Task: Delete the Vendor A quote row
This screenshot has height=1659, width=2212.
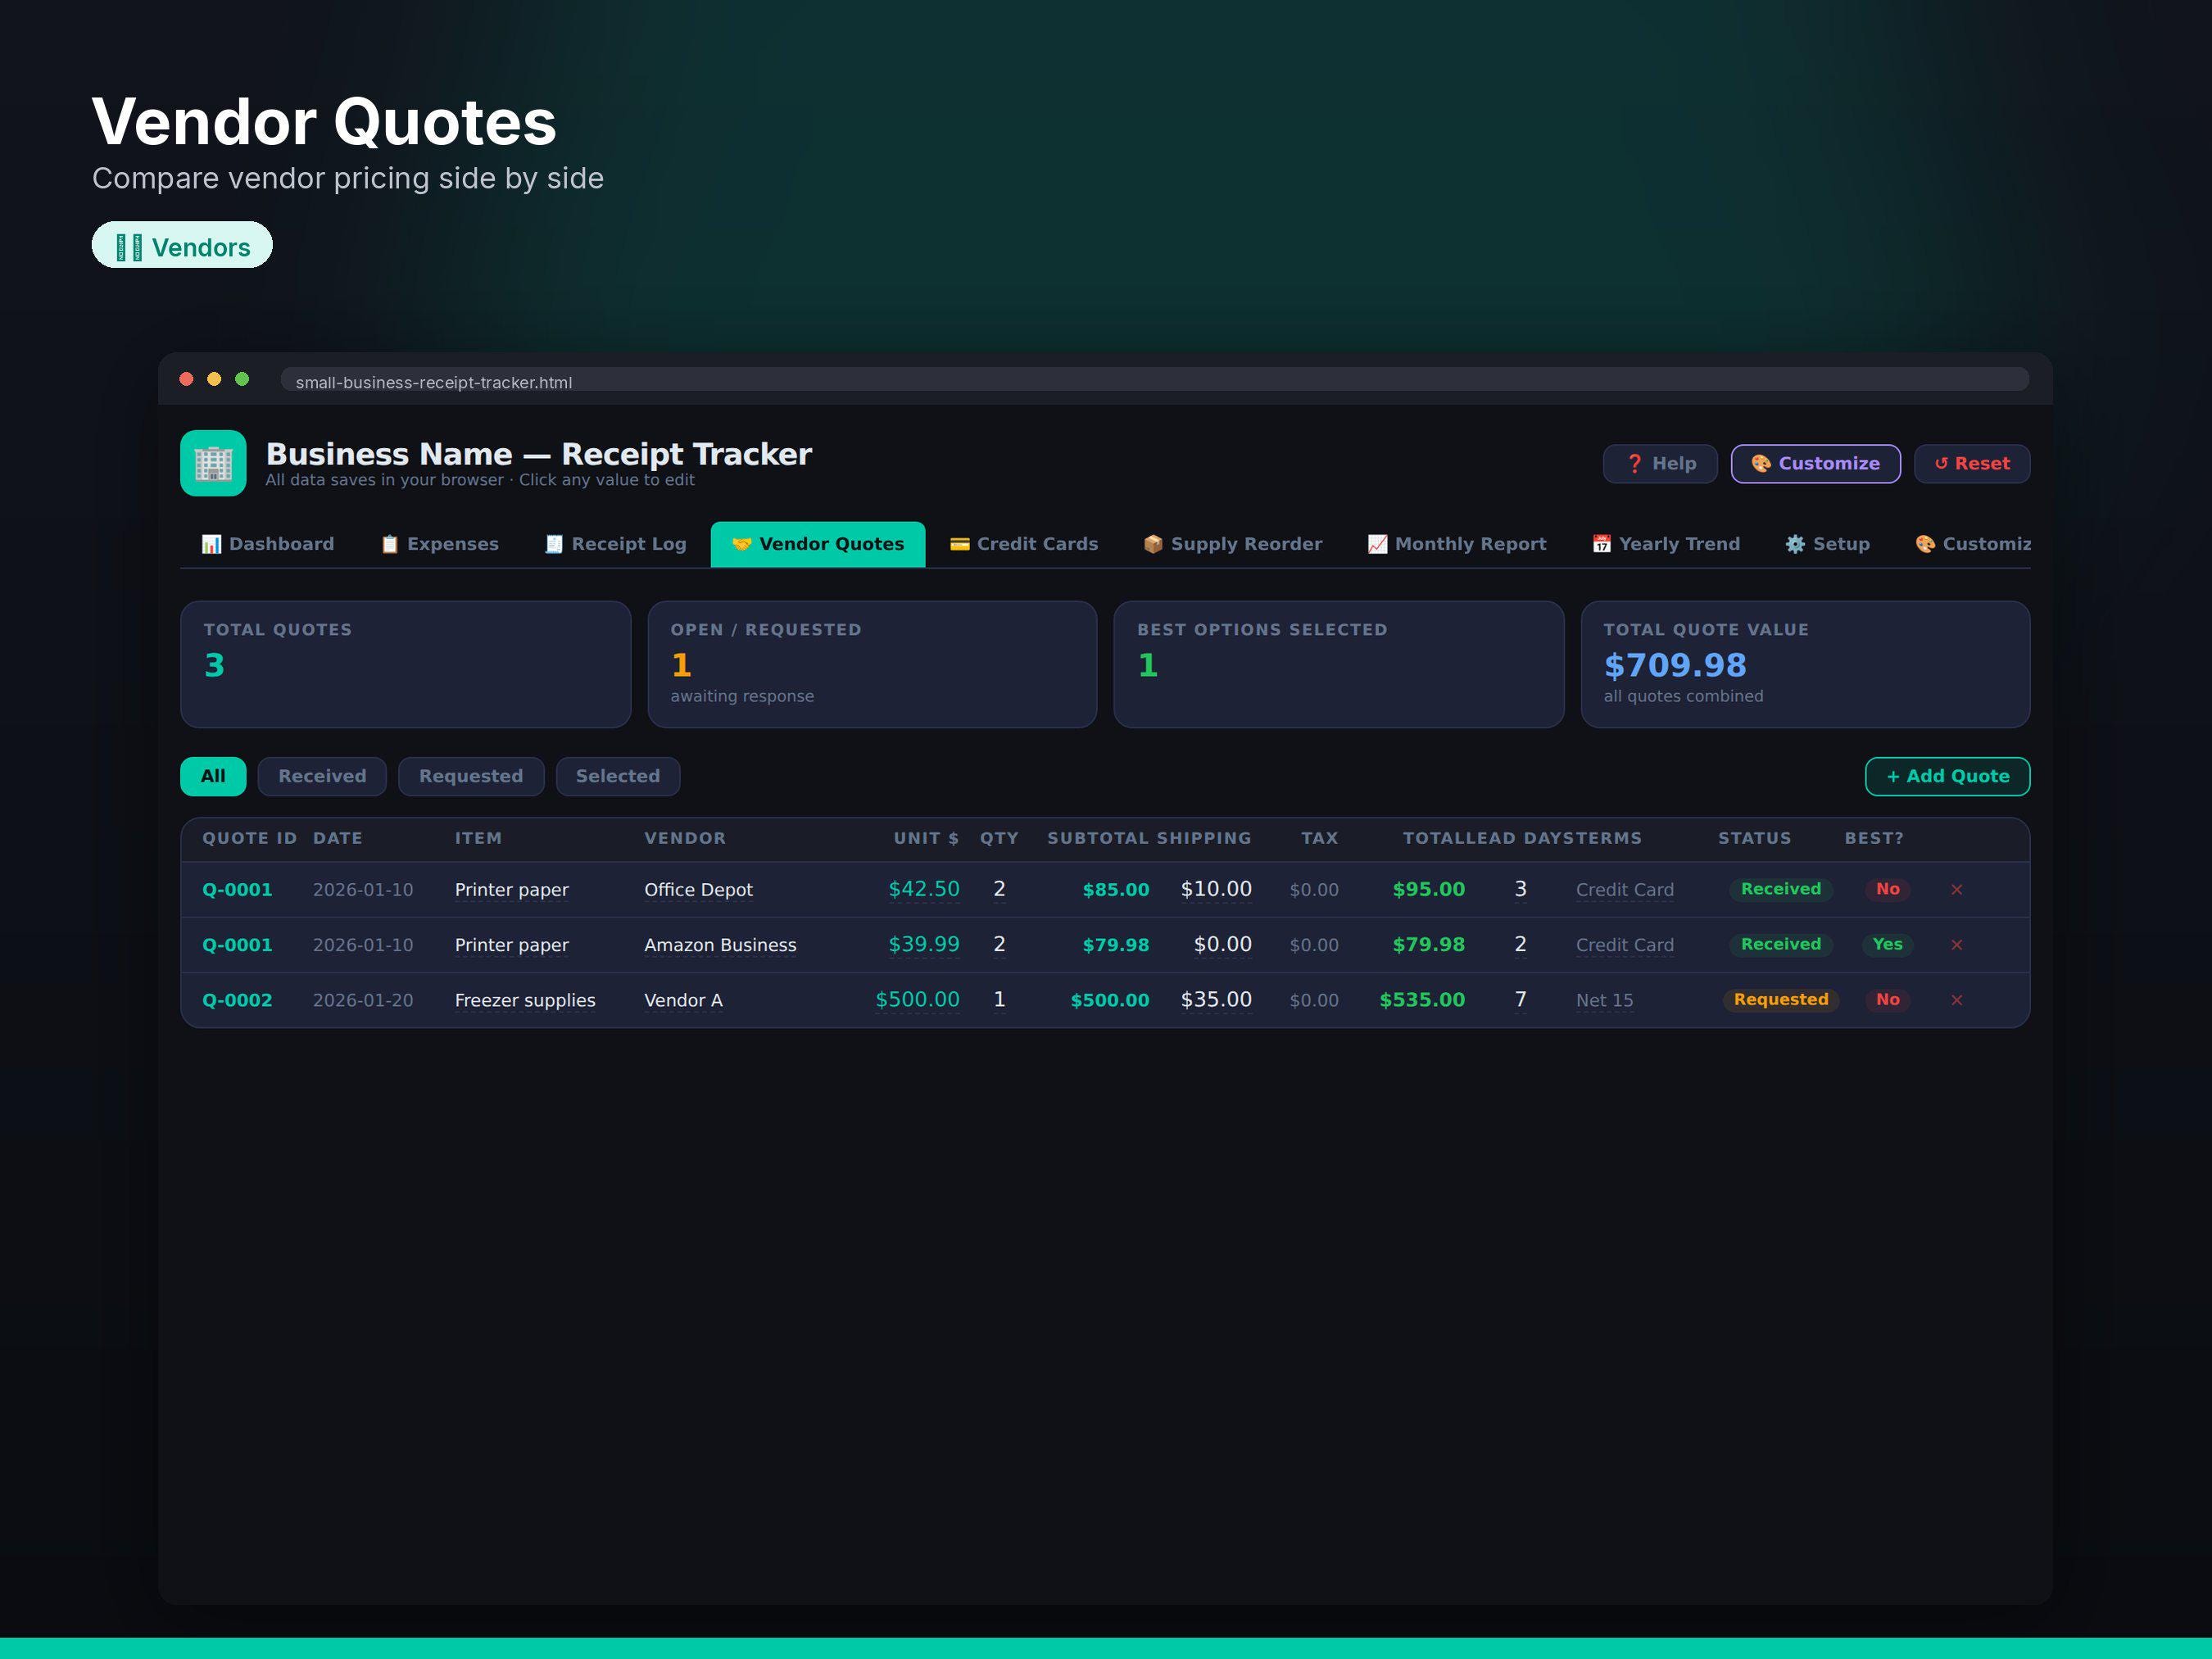Action: click(x=1956, y=999)
